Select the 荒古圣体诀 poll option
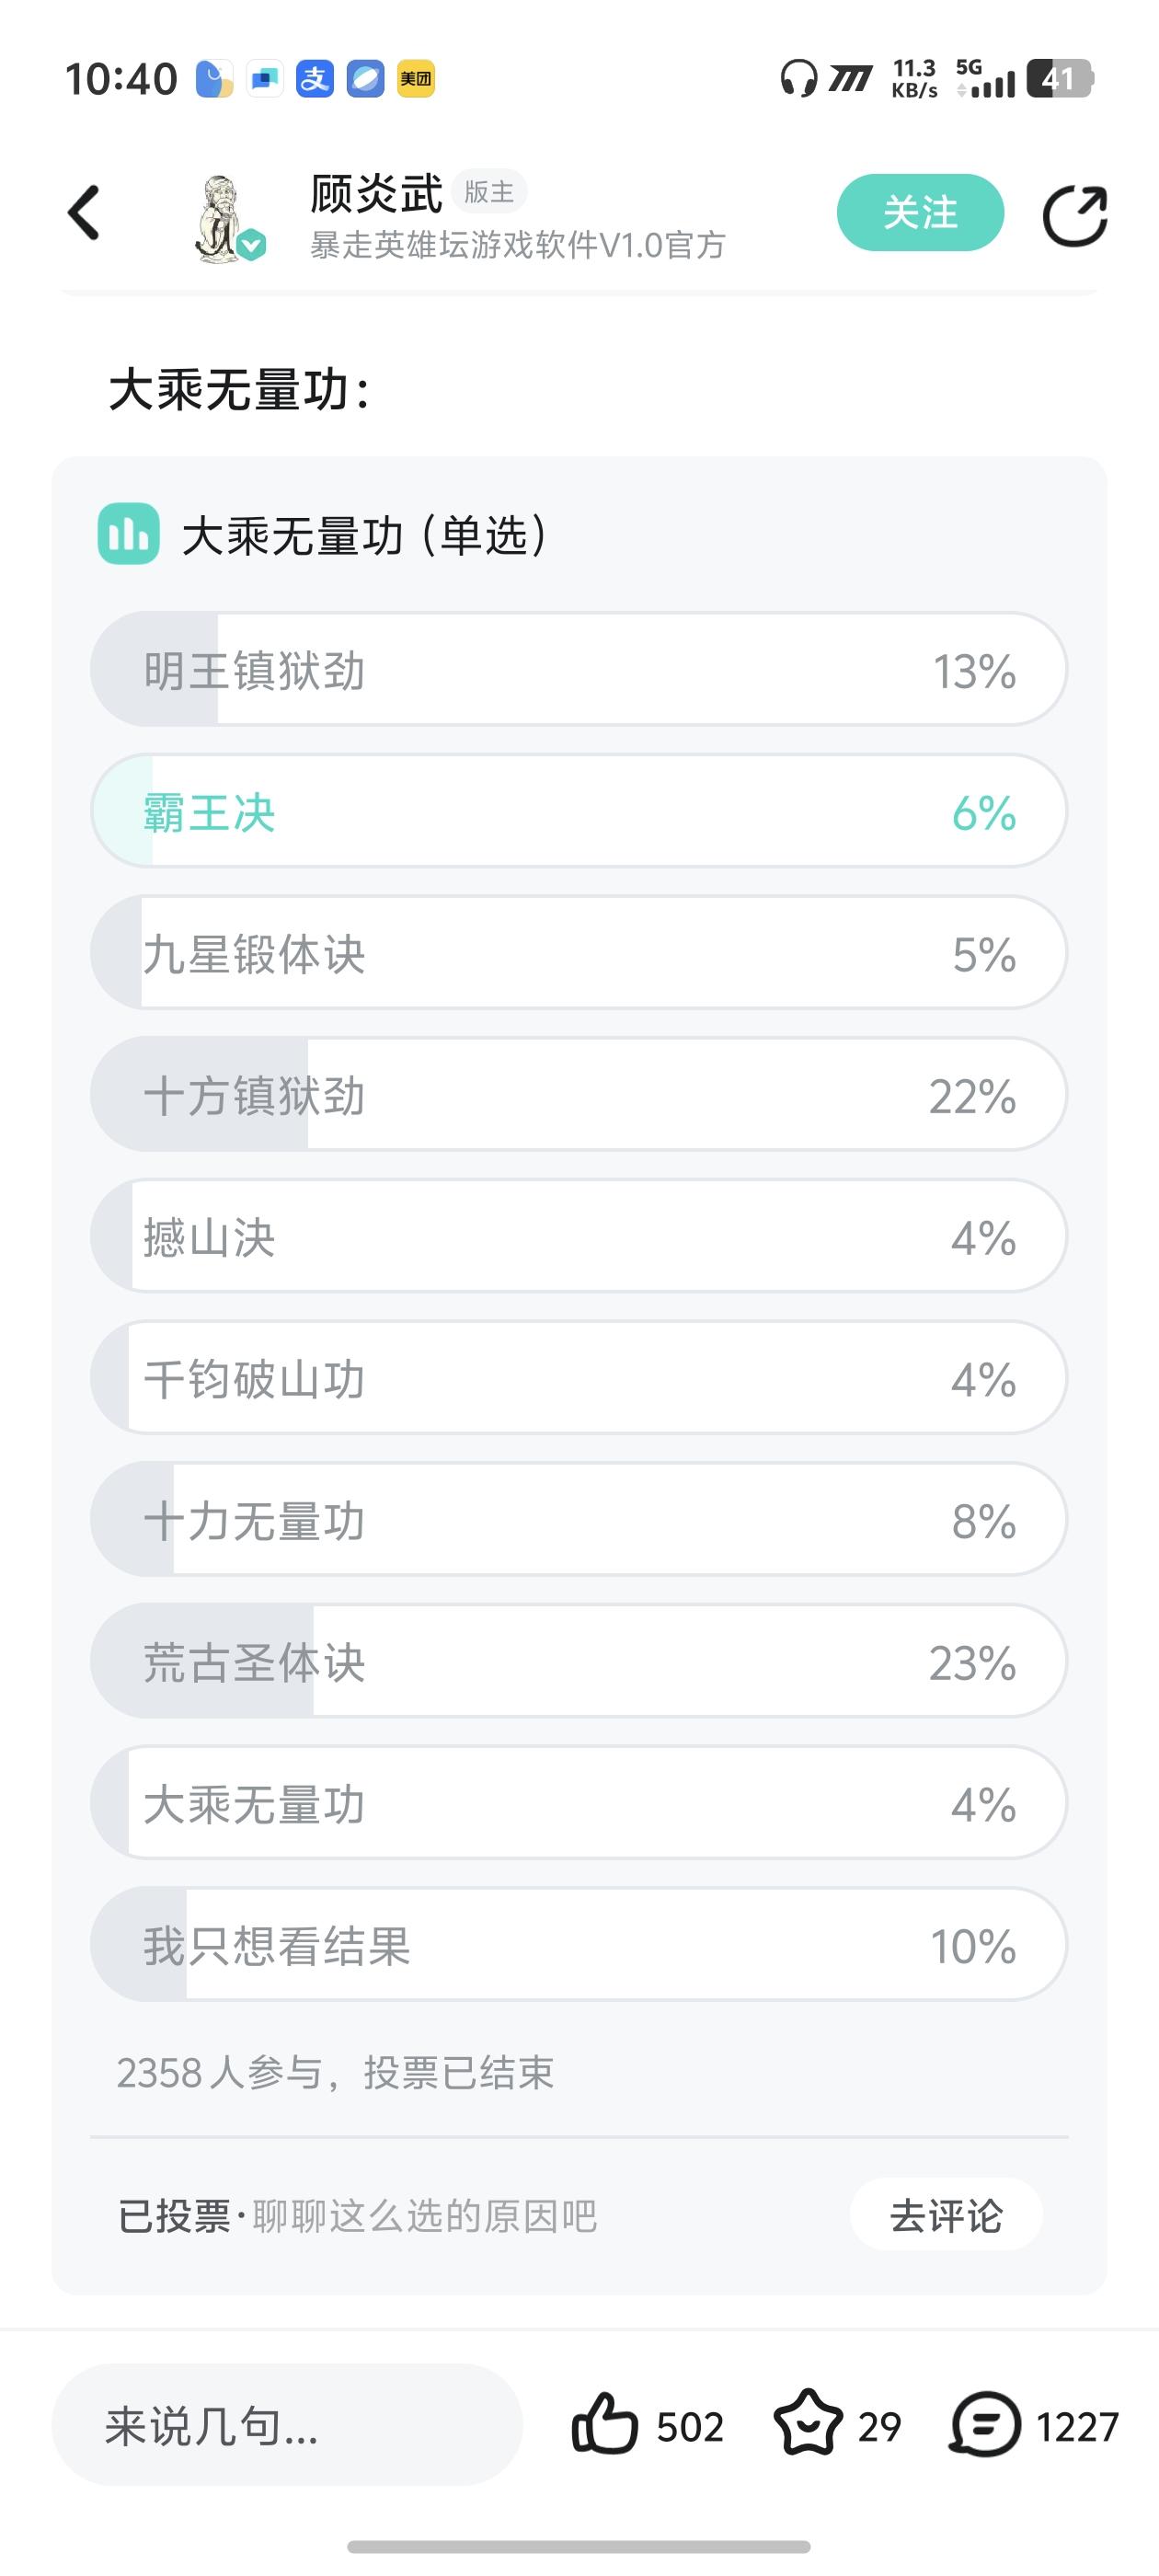Image resolution: width=1159 pixels, height=2576 pixels. tap(578, 1662)
